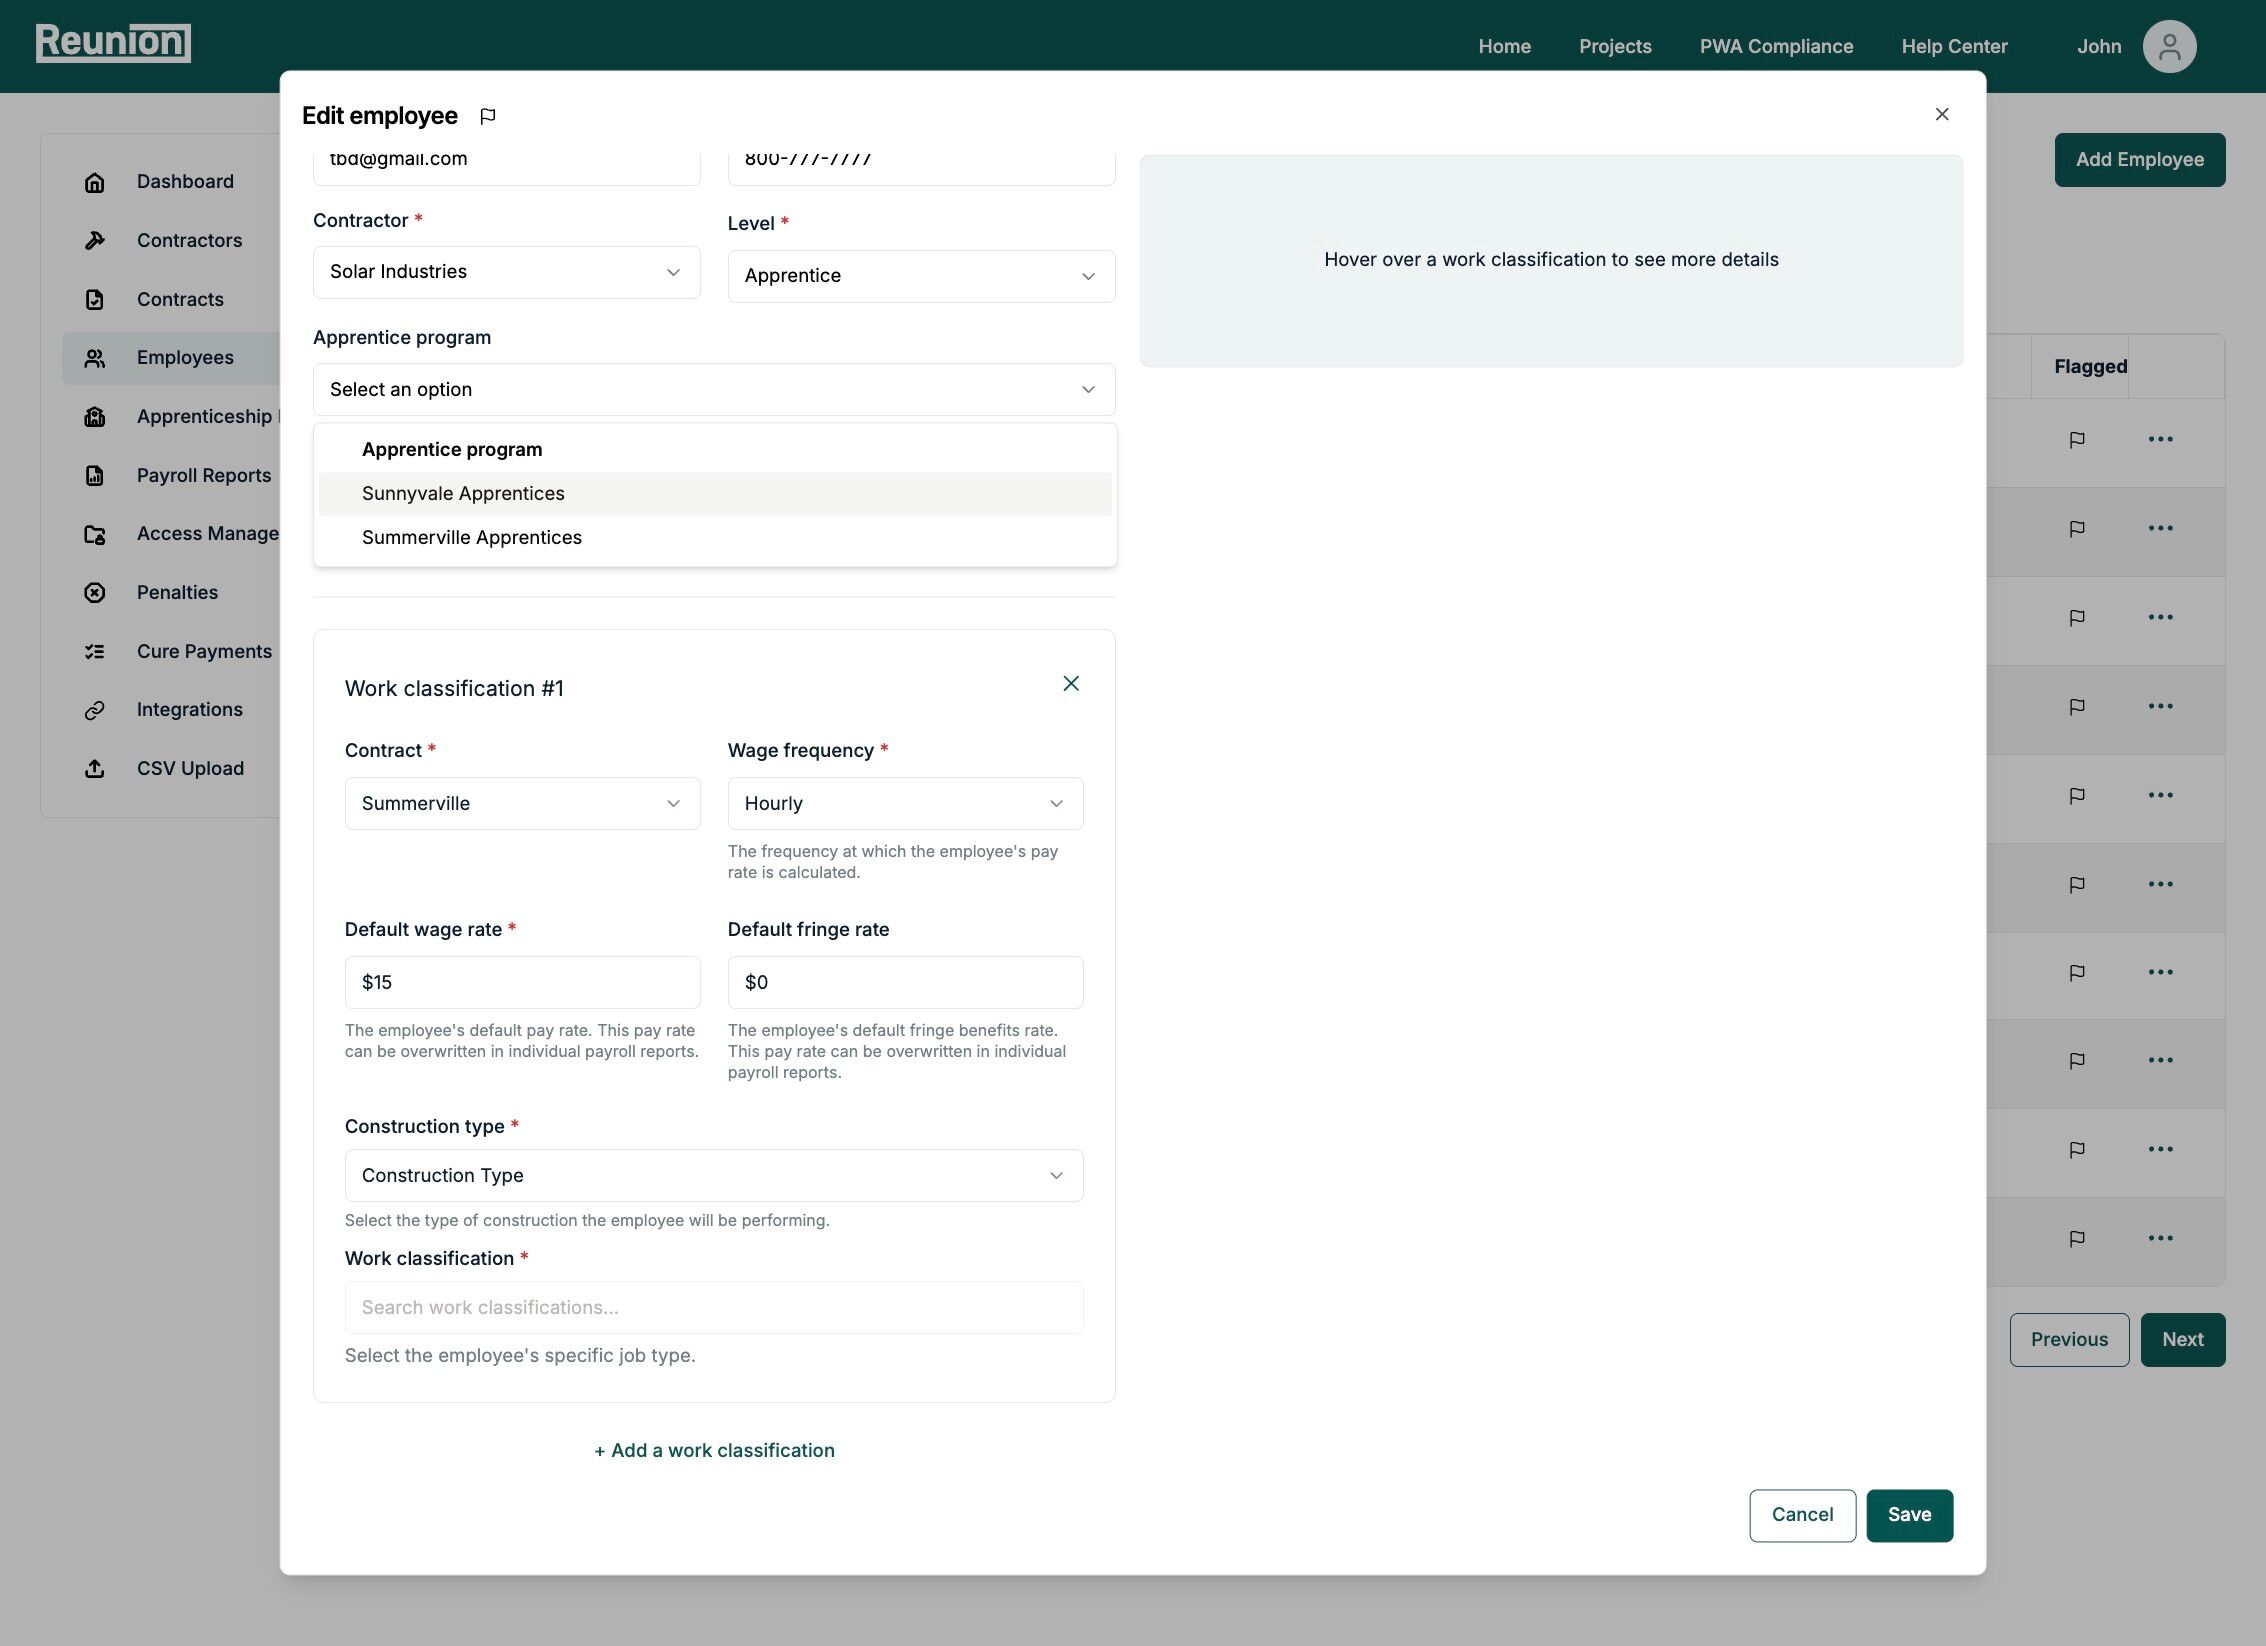
Task: Open the Level dropdown showing Apprentice
Action: (x=920, y=276)
